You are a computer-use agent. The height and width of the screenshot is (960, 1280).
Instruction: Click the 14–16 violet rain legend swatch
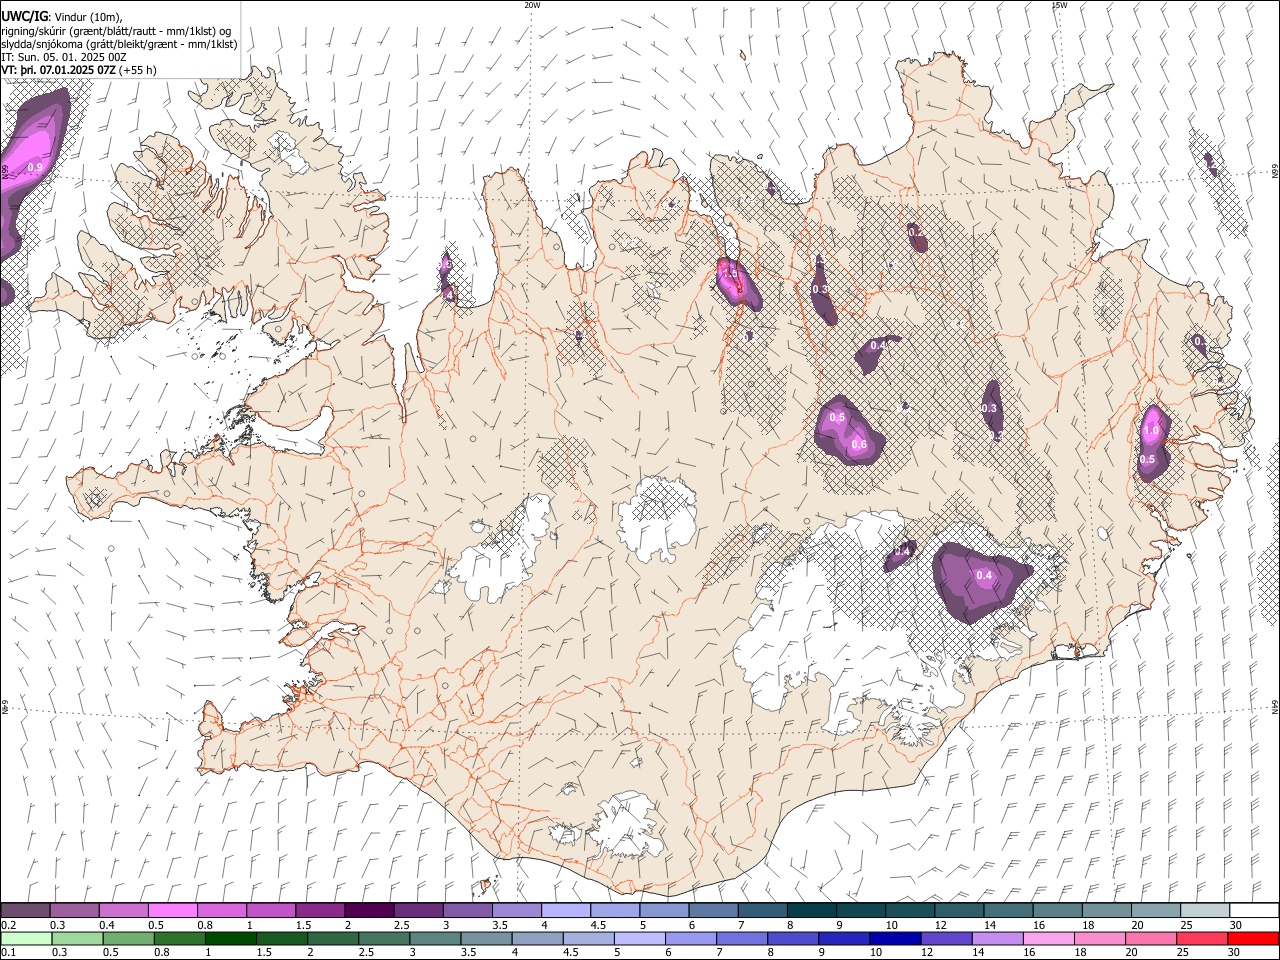click(x=997, y=939)
